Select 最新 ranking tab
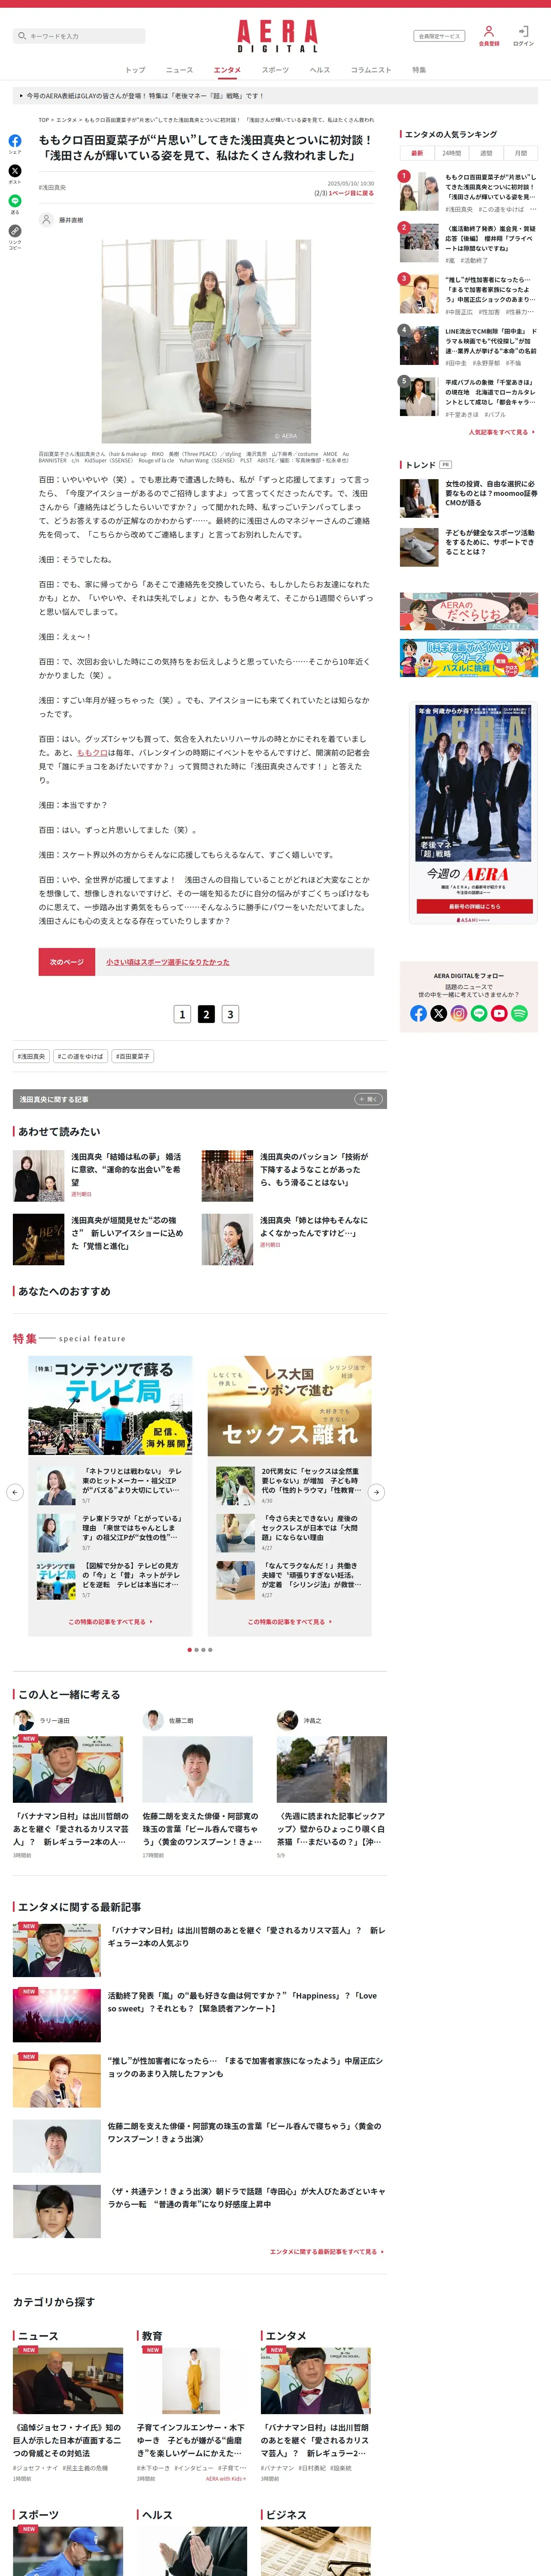The height and width of the screenshot is (2576, 551). 417,153
